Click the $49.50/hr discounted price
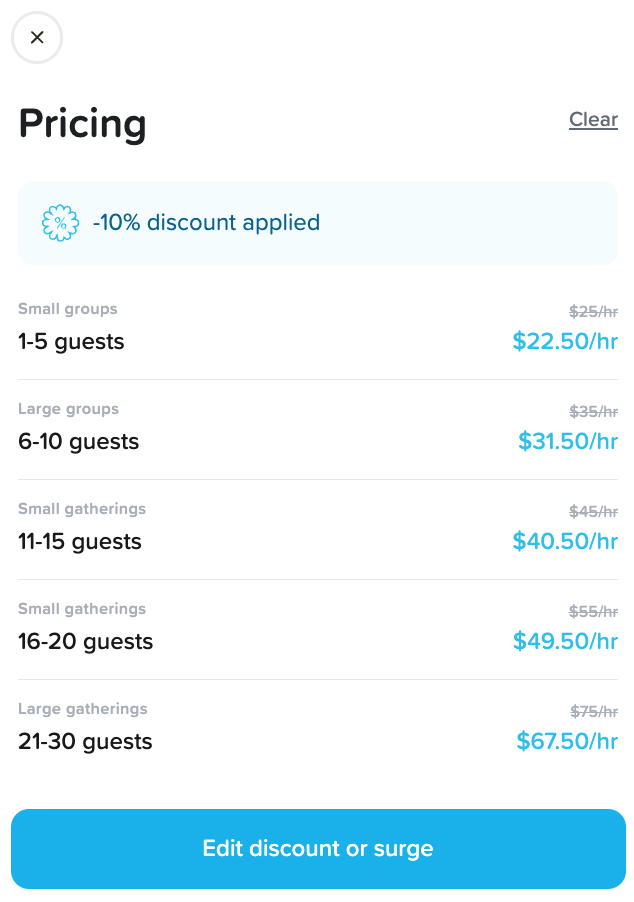Screen dimensions: 634x902 pos(565,642)
